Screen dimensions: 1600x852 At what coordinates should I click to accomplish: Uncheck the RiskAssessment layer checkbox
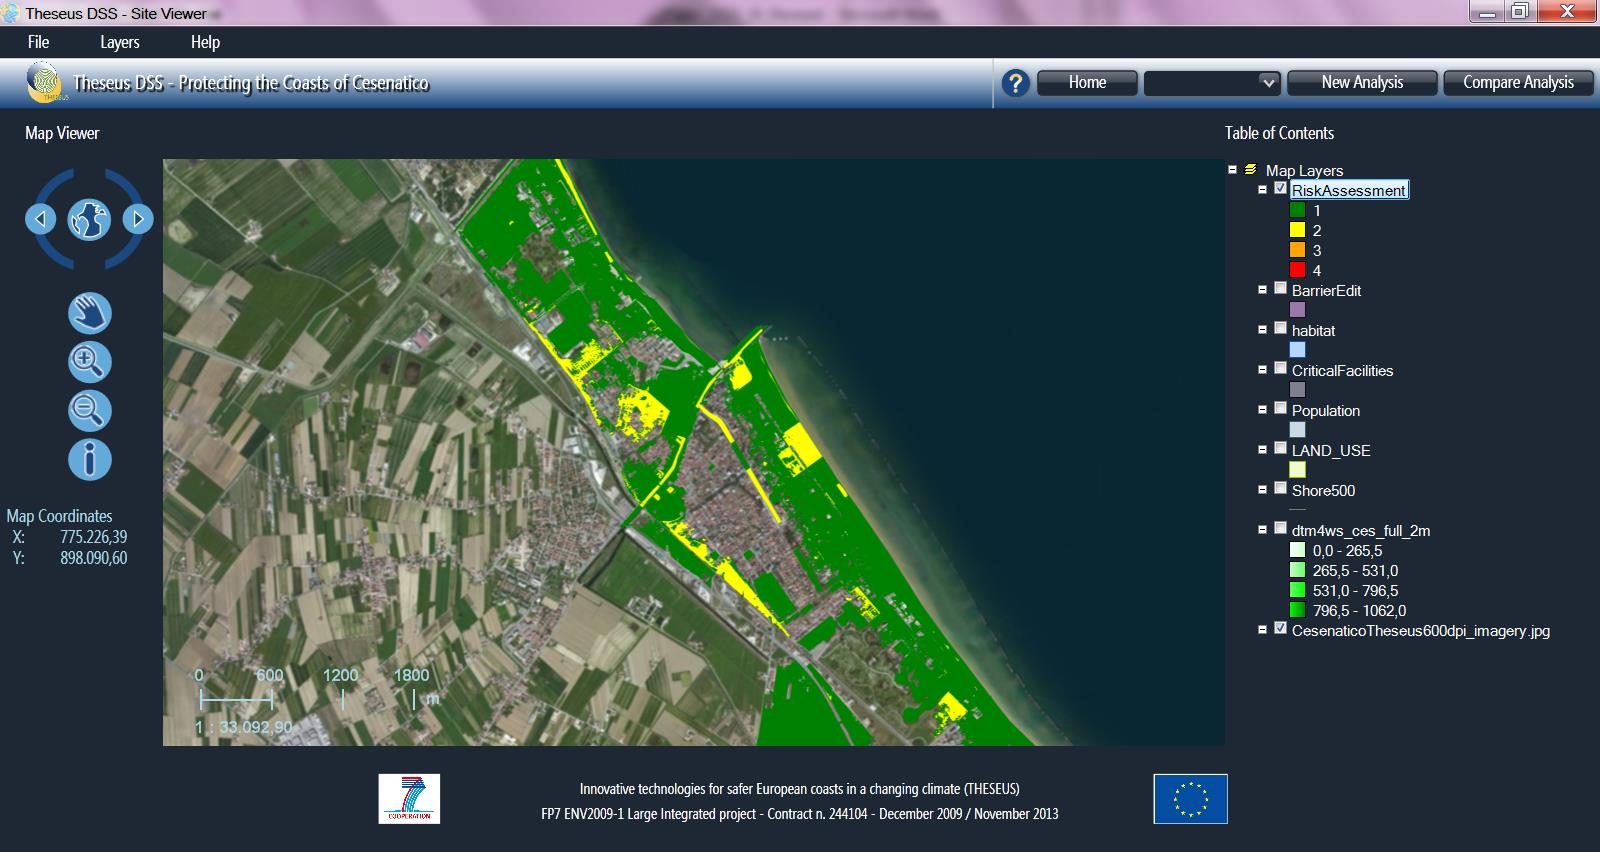point(1280,189)
